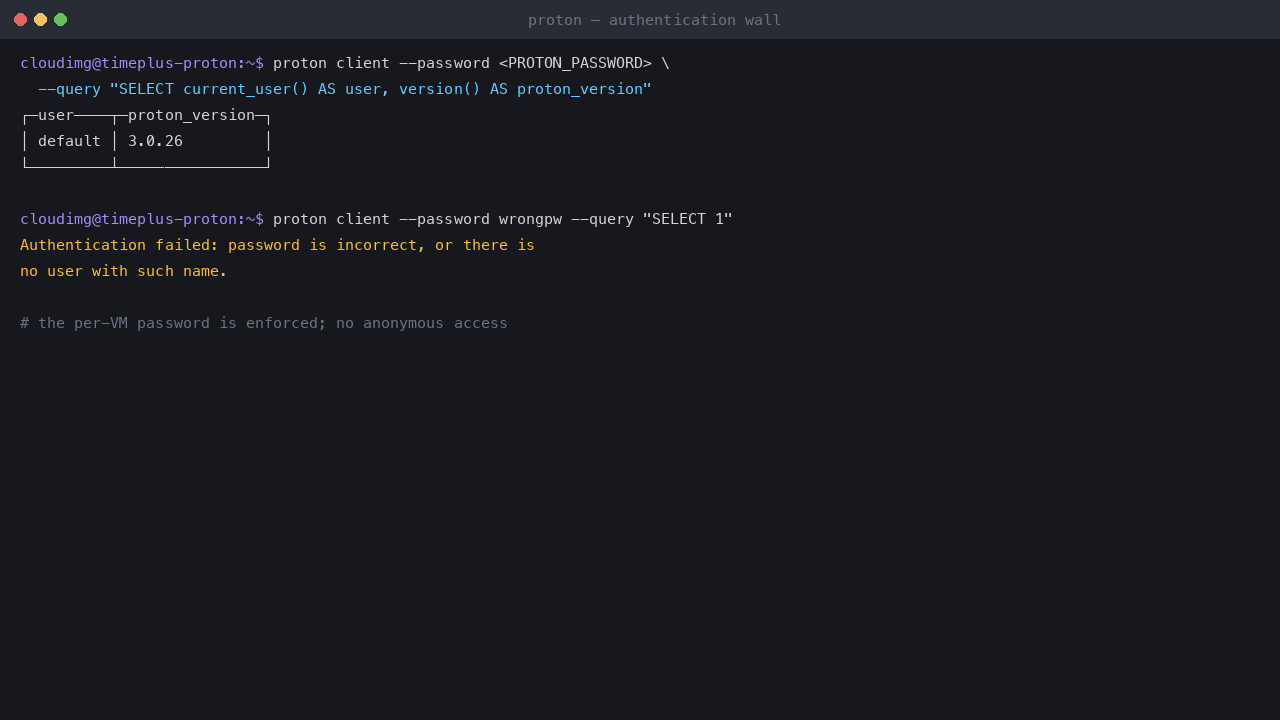Image resolution: width=1280 pixels, height=720 pixels.
Task: Click the <PROTON_PASSWORD> placeholder text
Action: [x=575, y=63]
